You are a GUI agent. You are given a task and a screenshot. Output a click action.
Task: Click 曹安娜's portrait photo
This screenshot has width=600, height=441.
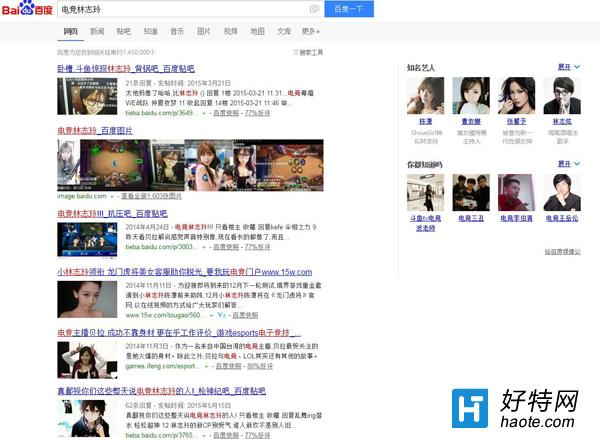(471, 95)
